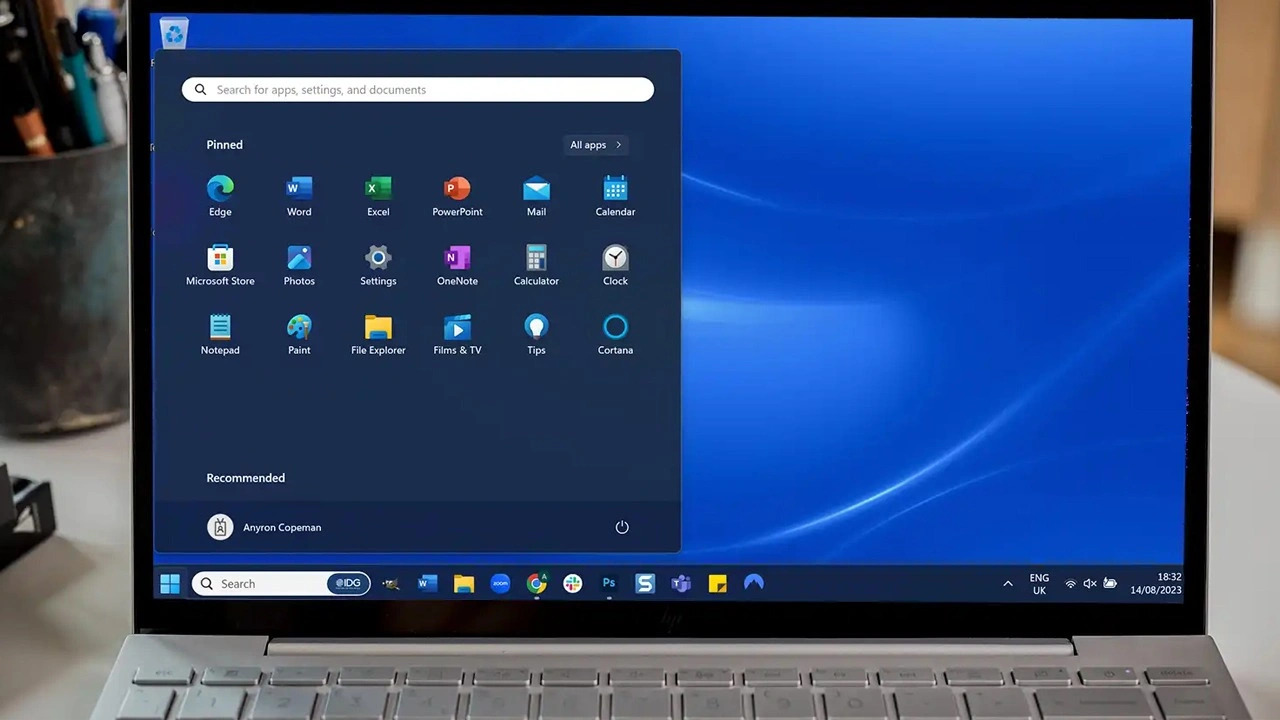Open Settings from pinned apps
Viewport: 1280px width, 720px height.
[x=378, y=265]
